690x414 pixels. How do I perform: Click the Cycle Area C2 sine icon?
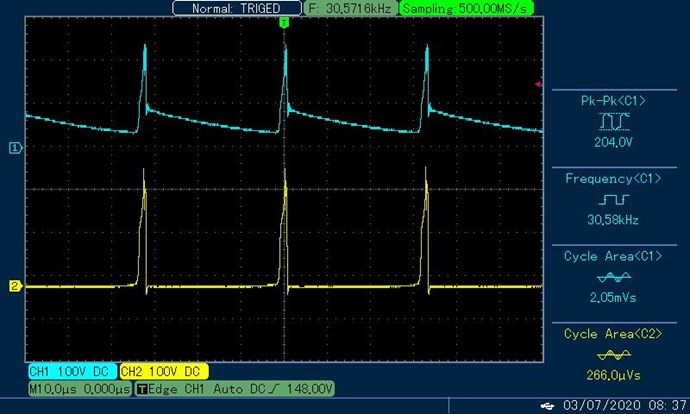pyautogui.click(x=613, y=355)
